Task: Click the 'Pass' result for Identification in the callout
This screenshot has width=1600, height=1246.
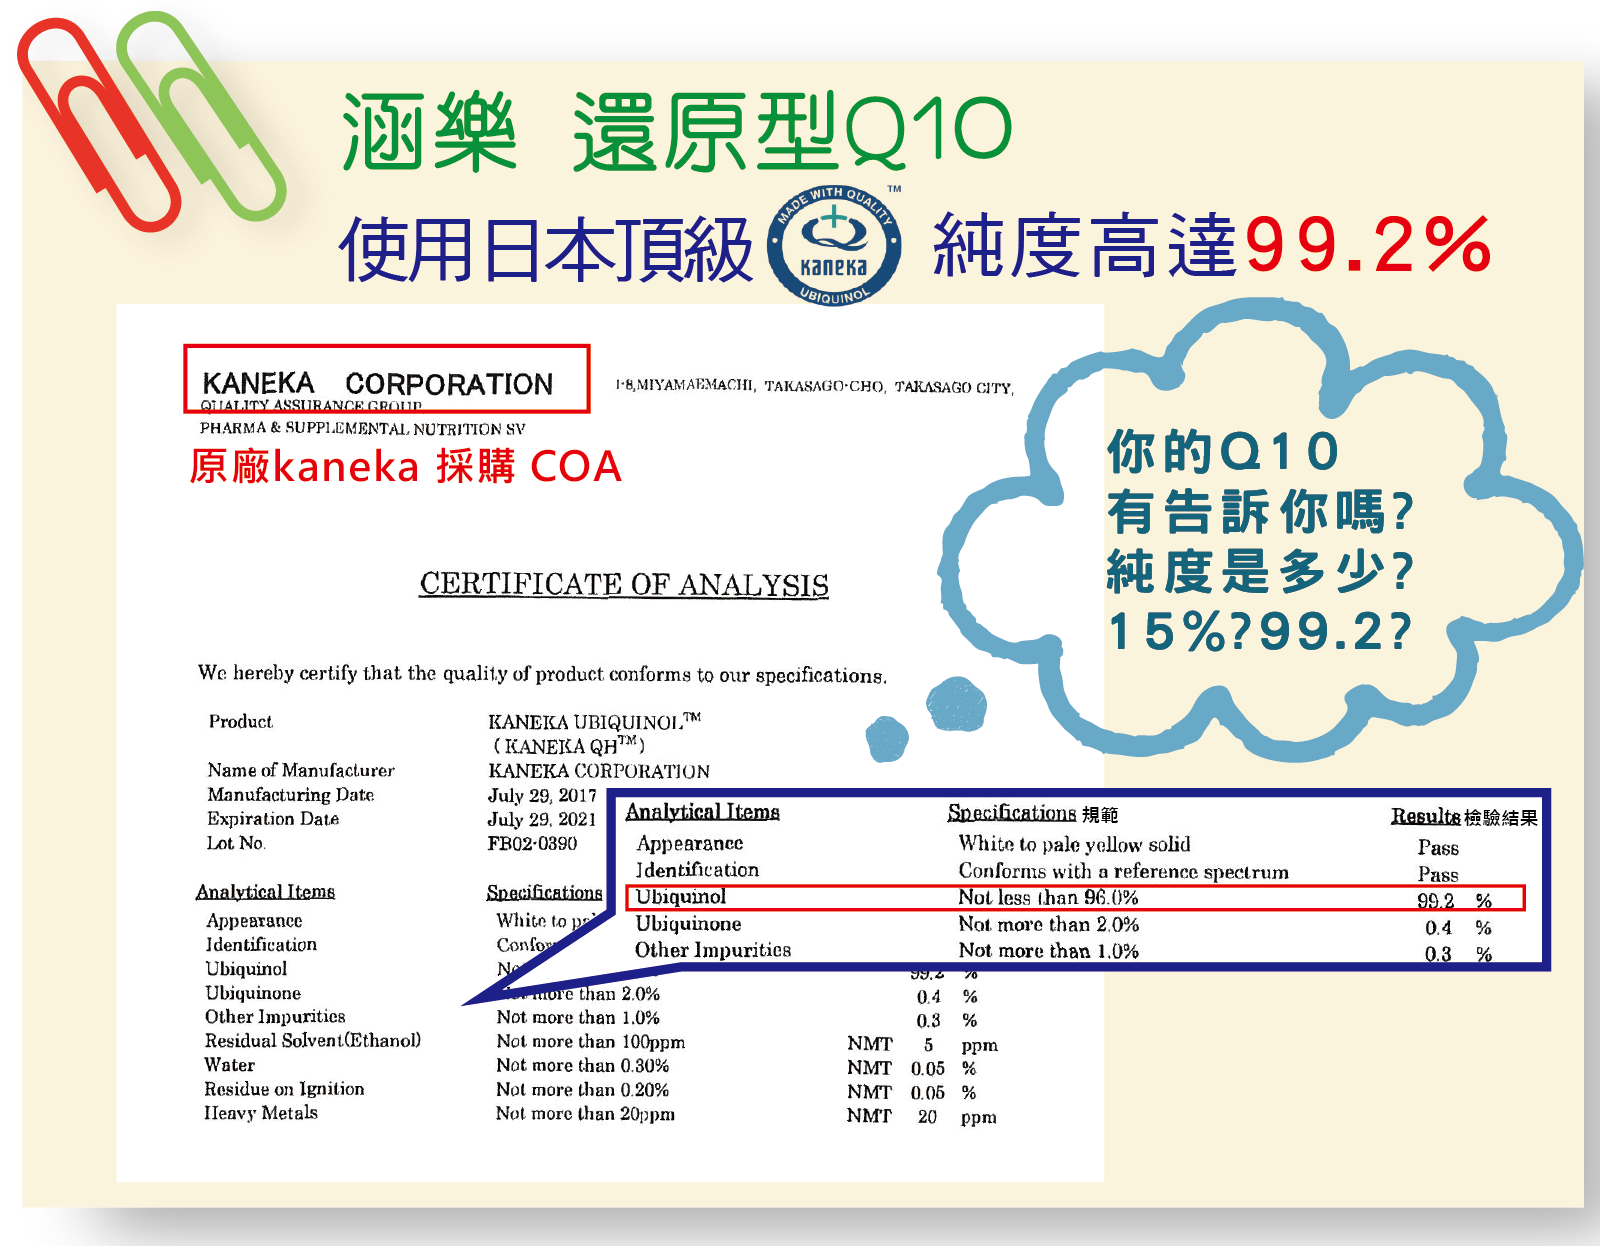Action: pyautogui.click(x=1438, y=875)
